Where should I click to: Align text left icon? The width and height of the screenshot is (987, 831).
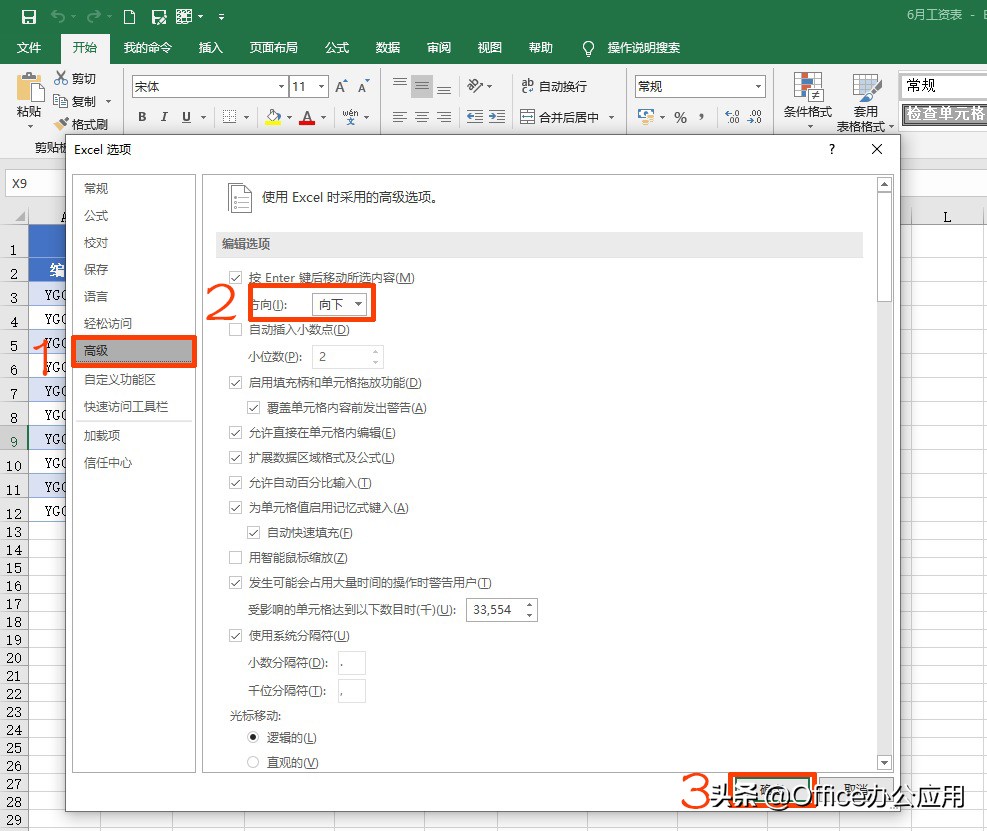click(399, 117)
